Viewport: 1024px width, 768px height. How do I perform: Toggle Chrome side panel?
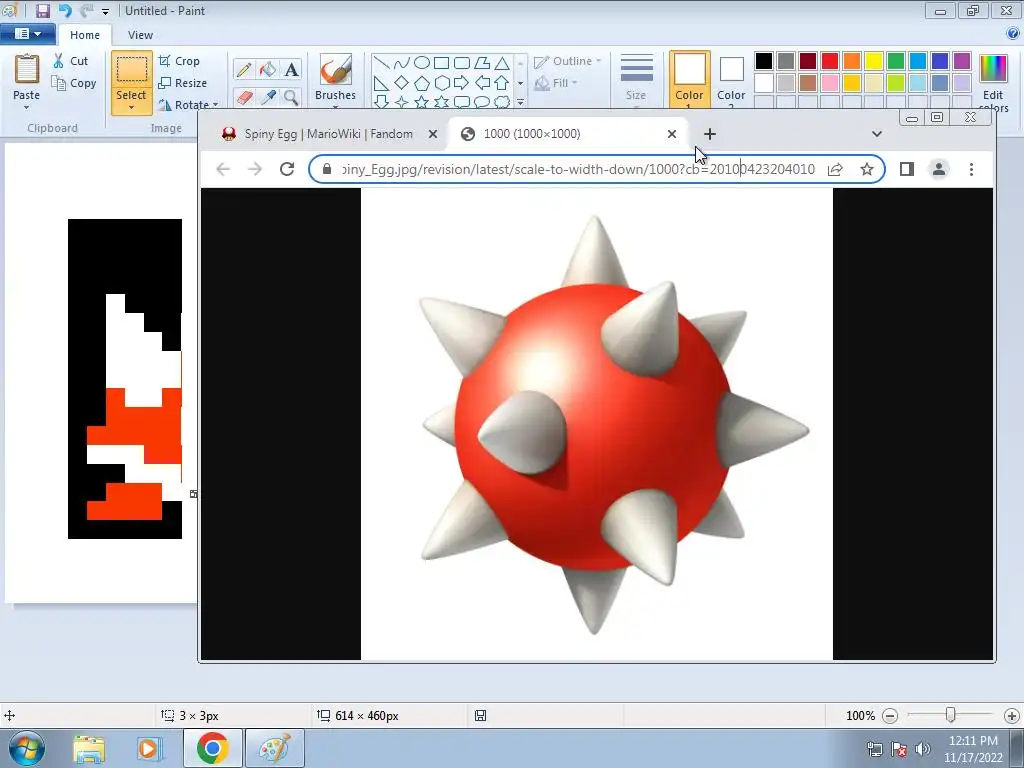point(906,169)
